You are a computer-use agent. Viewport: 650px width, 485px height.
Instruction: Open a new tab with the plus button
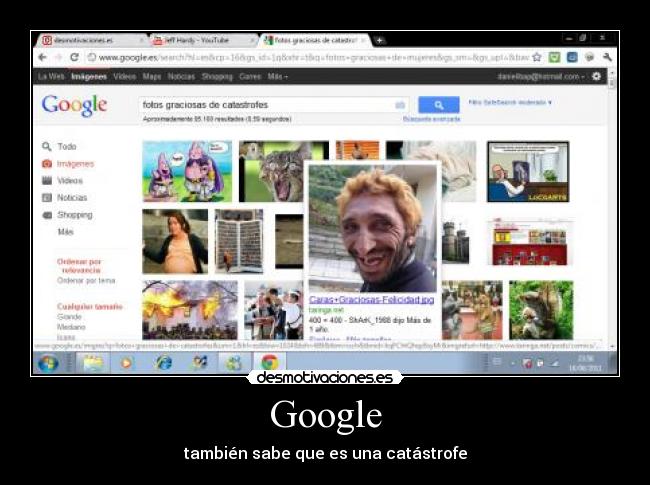pos(379,40)
